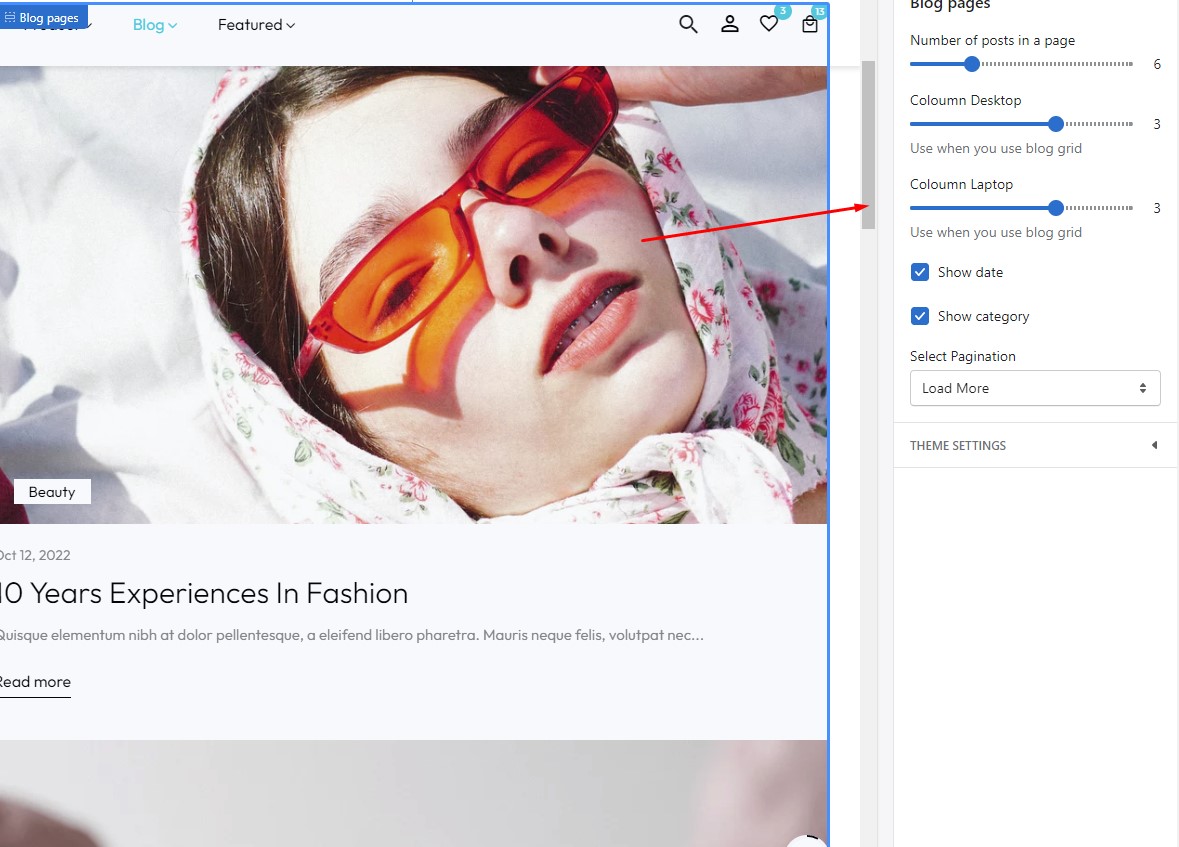Open the 10 Years Experiences In Fashion post
Viewport: 1179px width, 847px height.
pos(204,593)
